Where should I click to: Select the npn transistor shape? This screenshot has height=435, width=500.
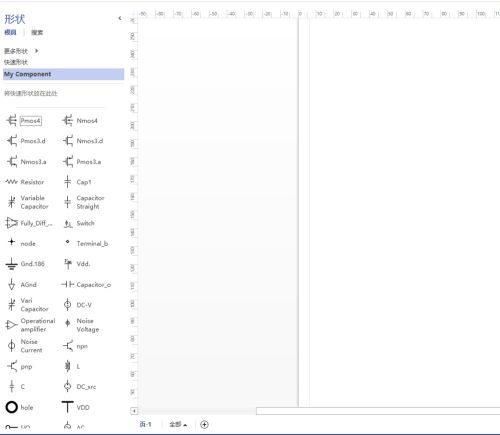click(x=75, y=346)
